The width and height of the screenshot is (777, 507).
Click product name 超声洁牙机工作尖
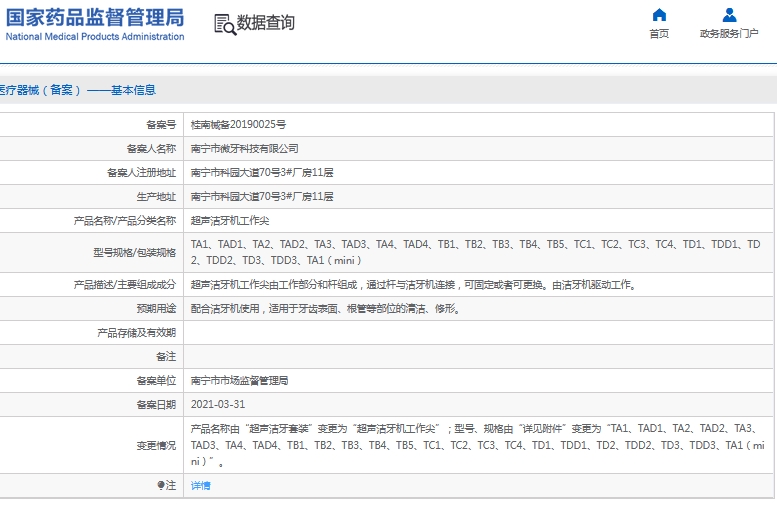[x=230, y=221]
